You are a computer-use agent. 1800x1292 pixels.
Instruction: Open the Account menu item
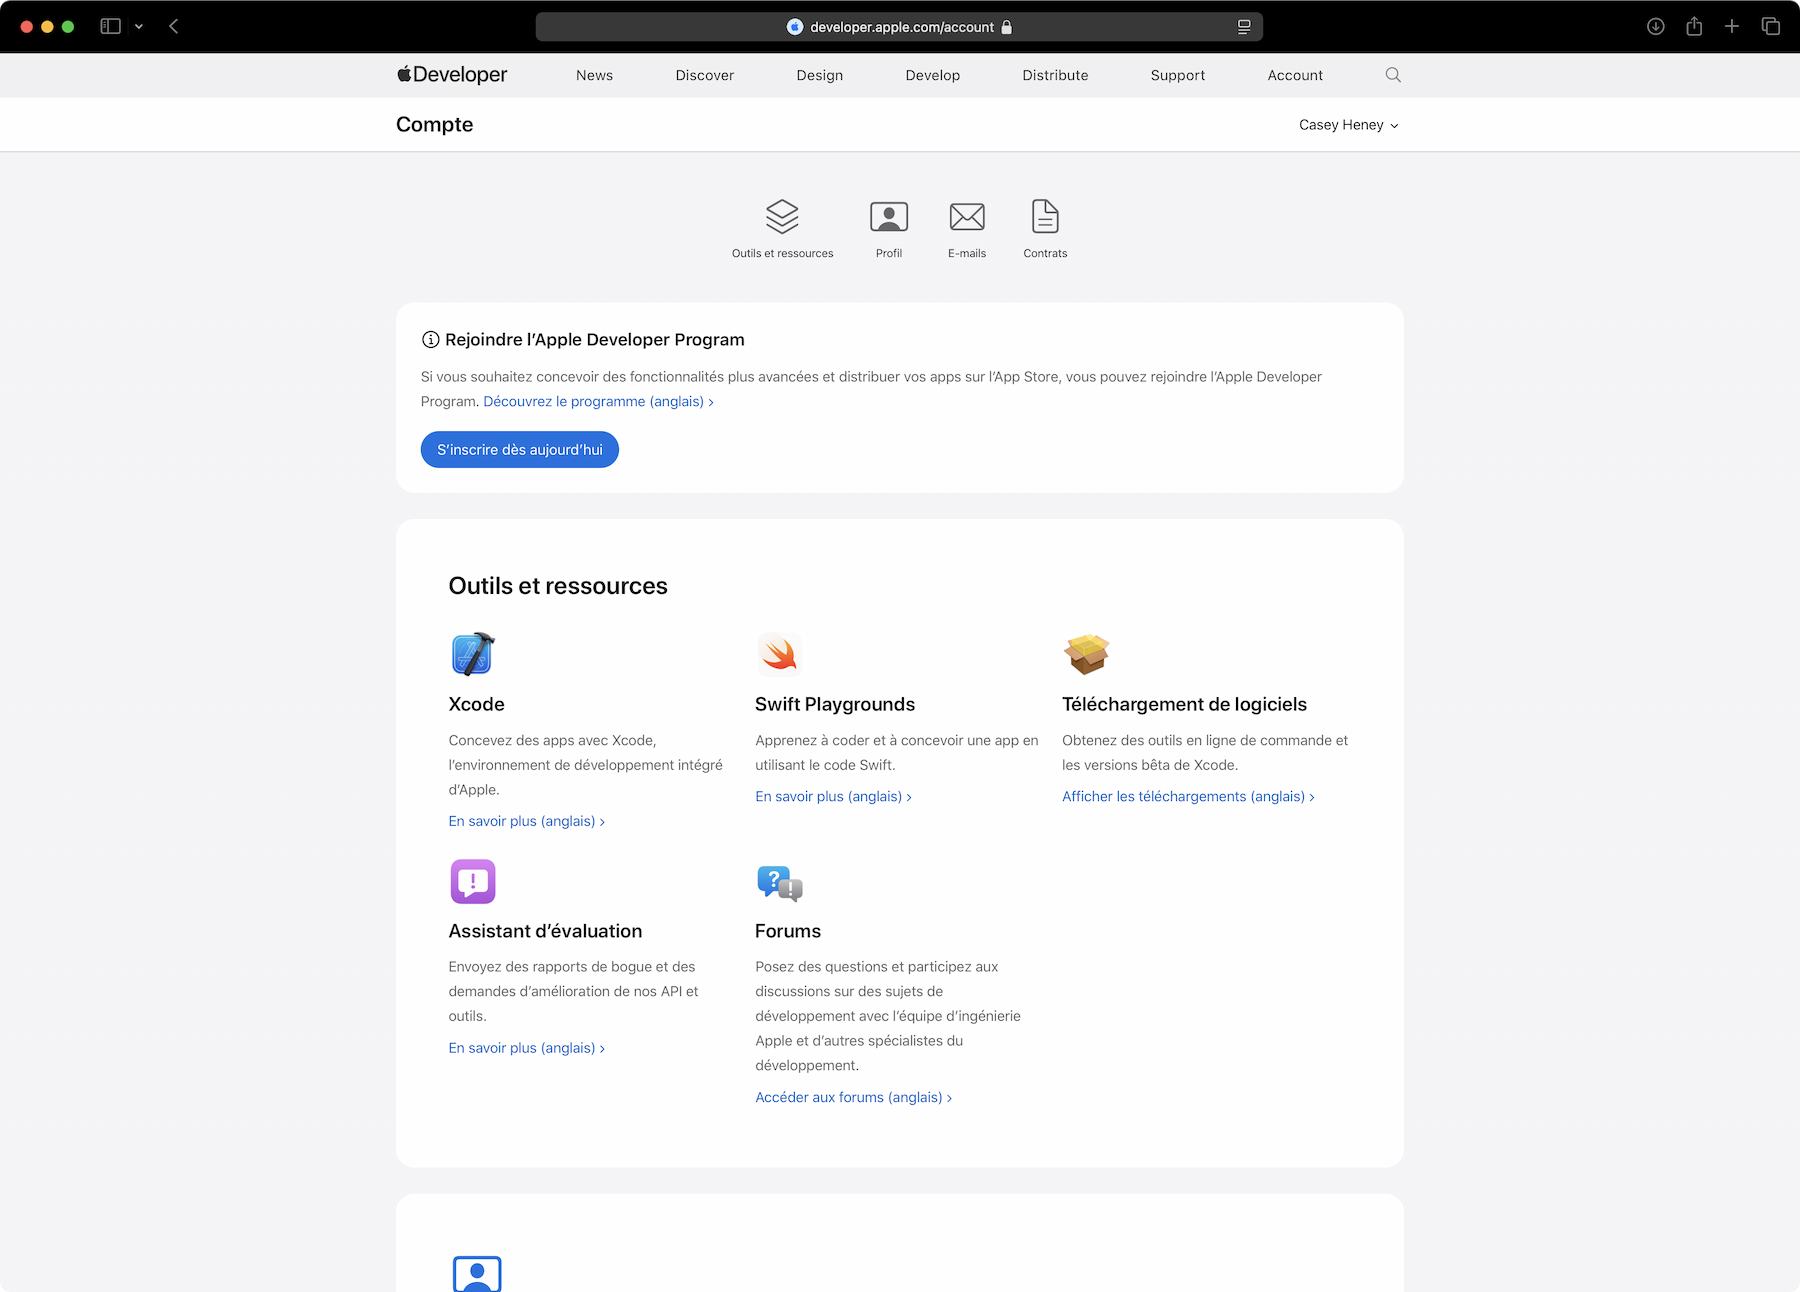[x=1295, y=75]
